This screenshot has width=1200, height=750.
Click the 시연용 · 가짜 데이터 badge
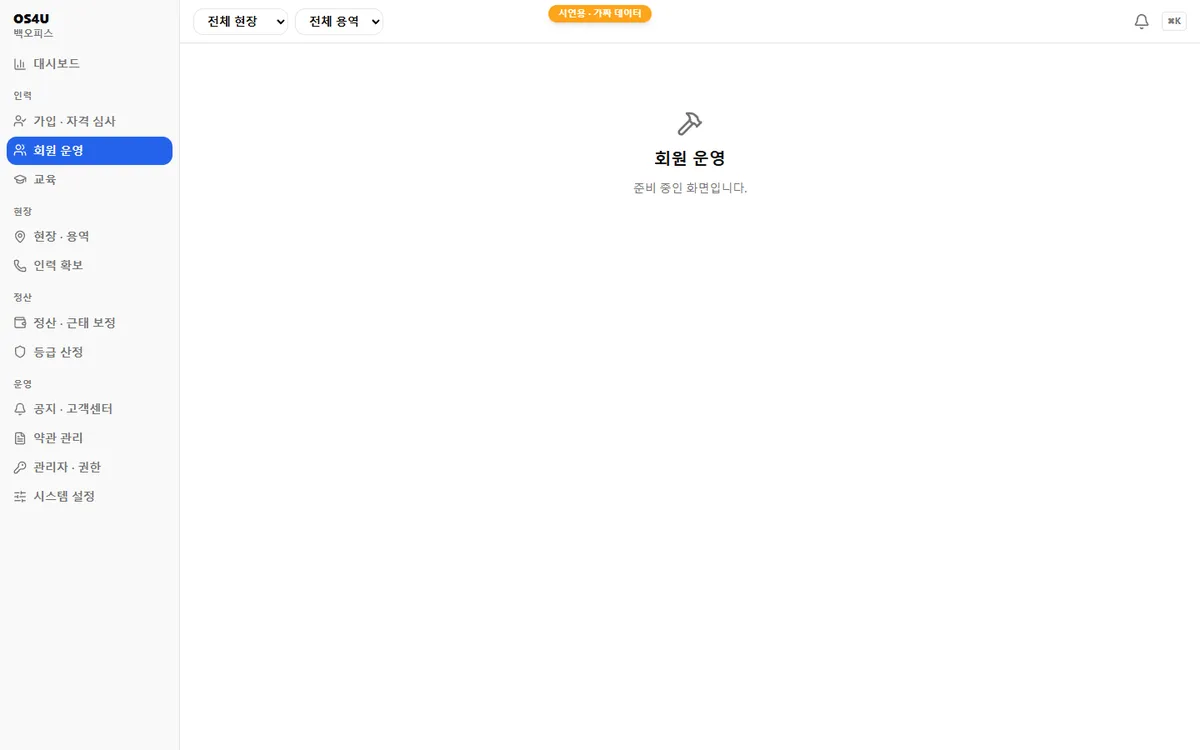click(600, 13)
